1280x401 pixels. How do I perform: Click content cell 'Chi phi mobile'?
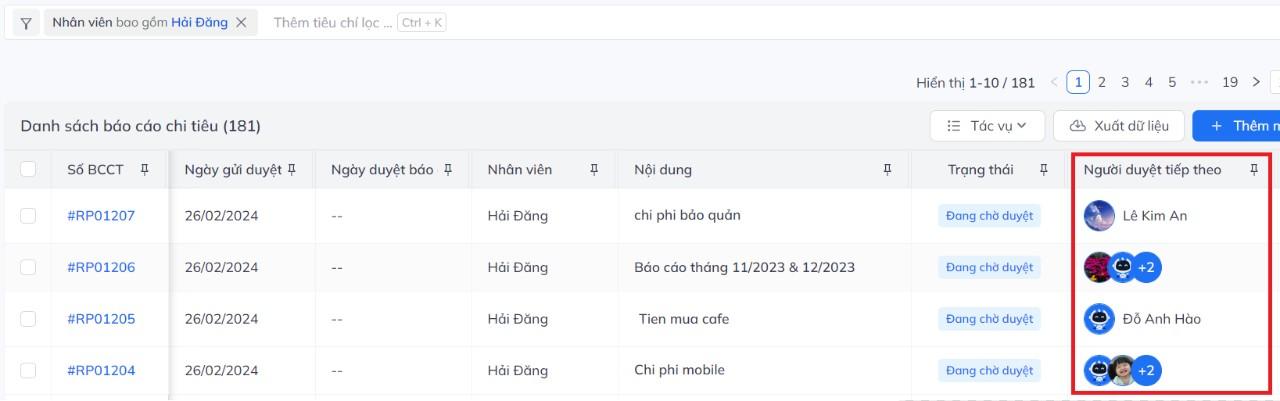[x=679, y=370]
